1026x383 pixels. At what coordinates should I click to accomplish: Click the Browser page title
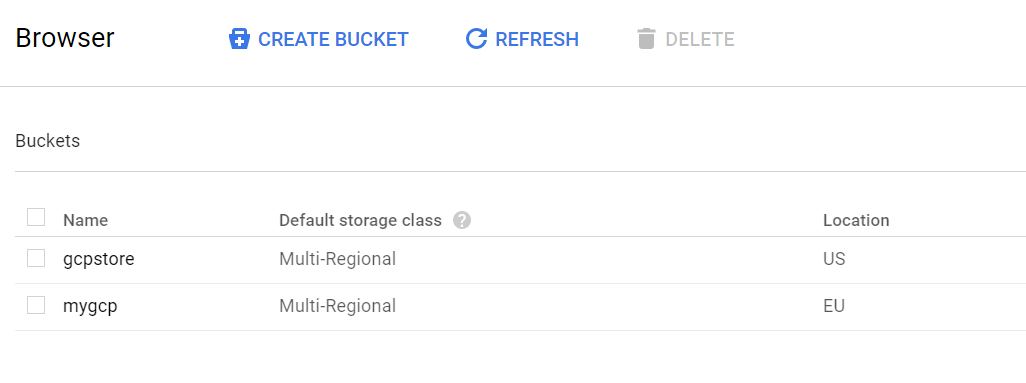point(65,38)
